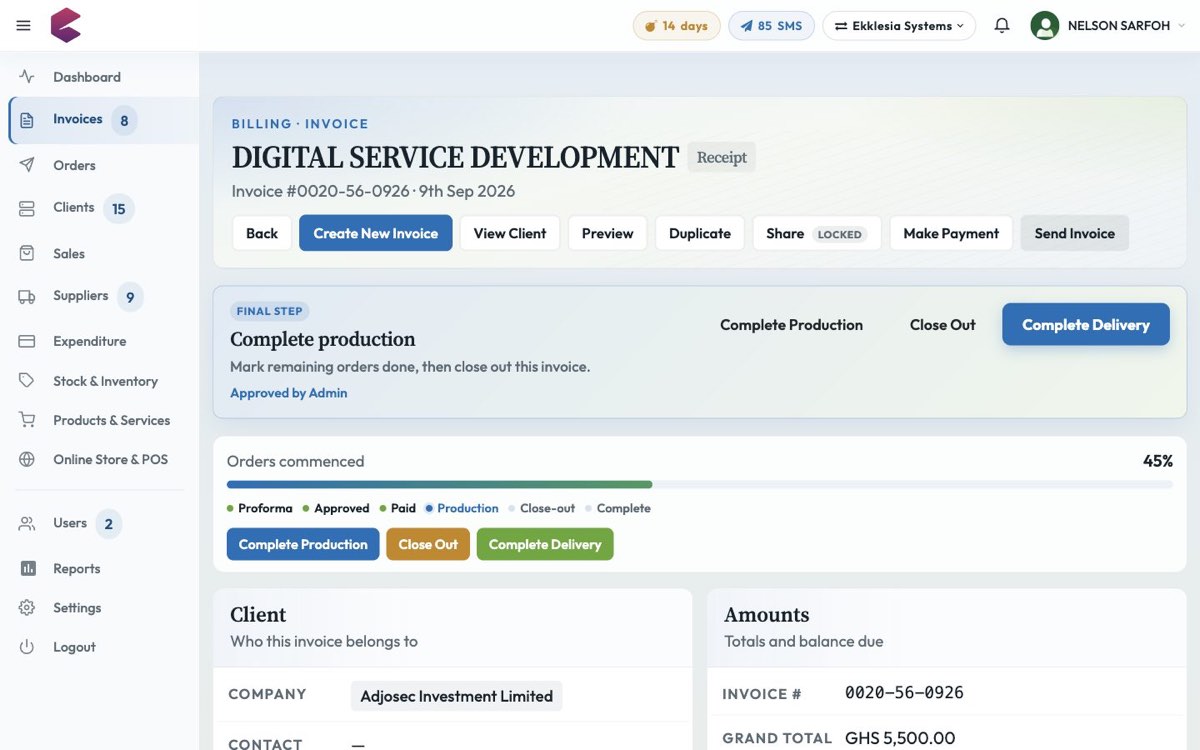The width and height of the screenshot is (1200, 750).
Task: Click the Production stage marker
Action: (462, 508)
